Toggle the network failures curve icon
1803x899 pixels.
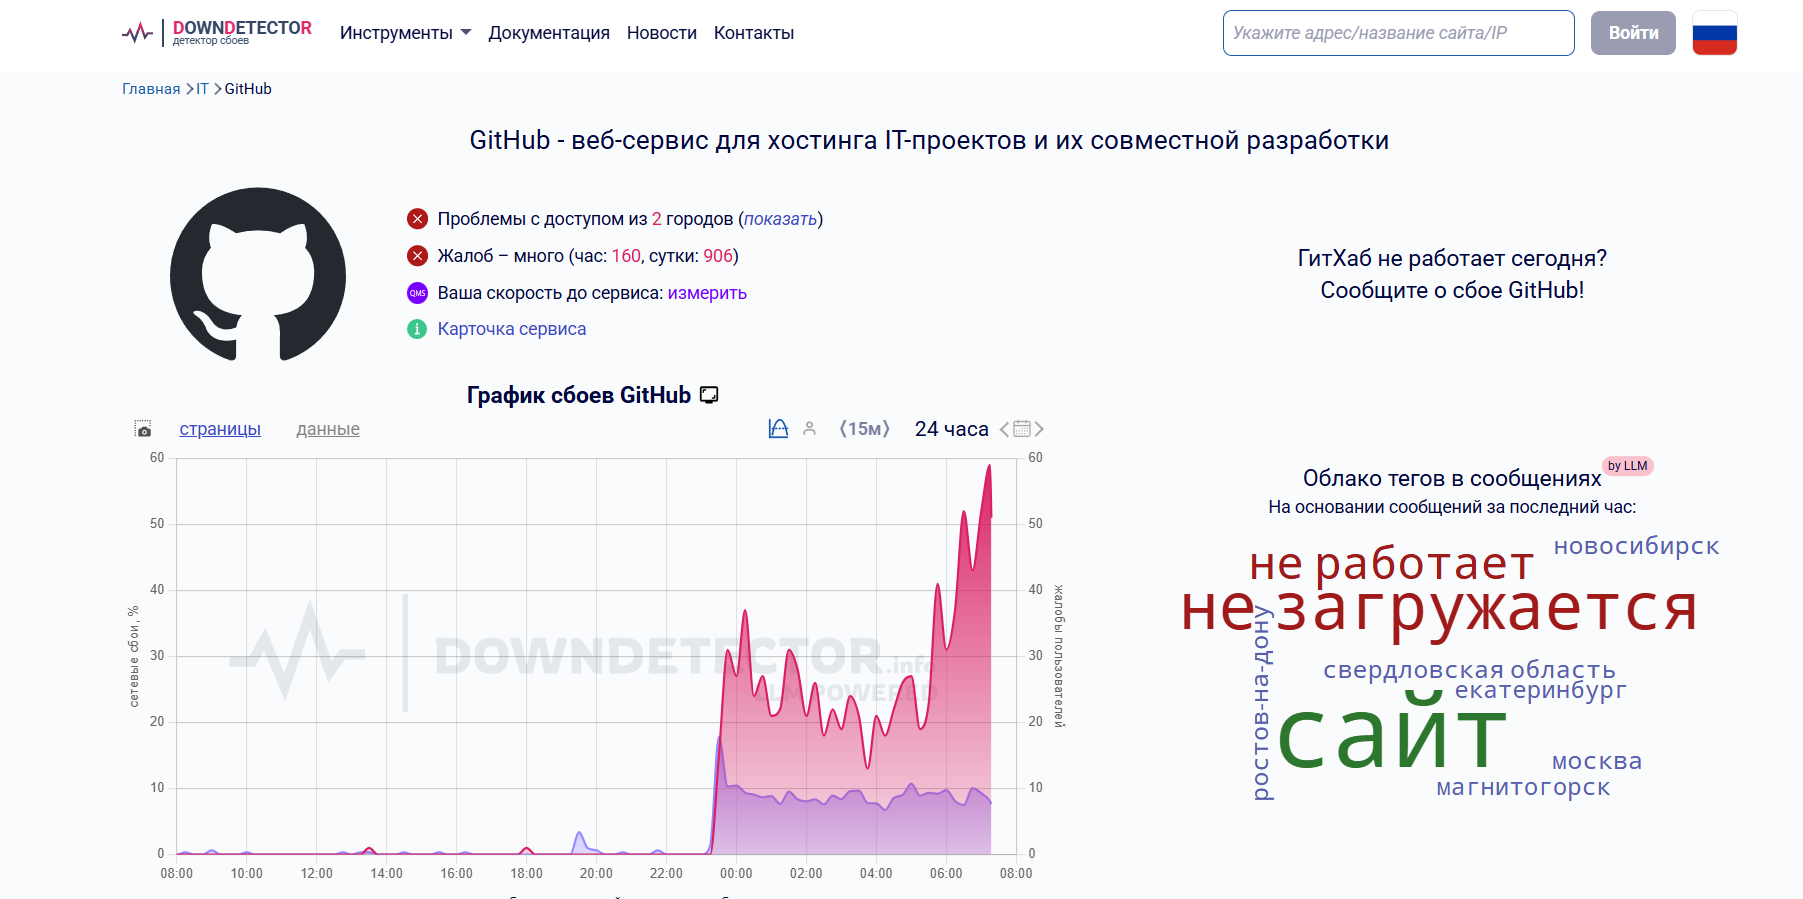(x=778, y=429)
